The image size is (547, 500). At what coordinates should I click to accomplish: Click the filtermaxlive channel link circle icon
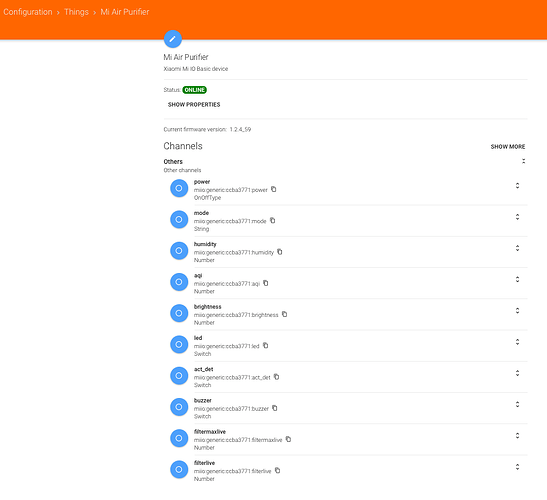179,438
